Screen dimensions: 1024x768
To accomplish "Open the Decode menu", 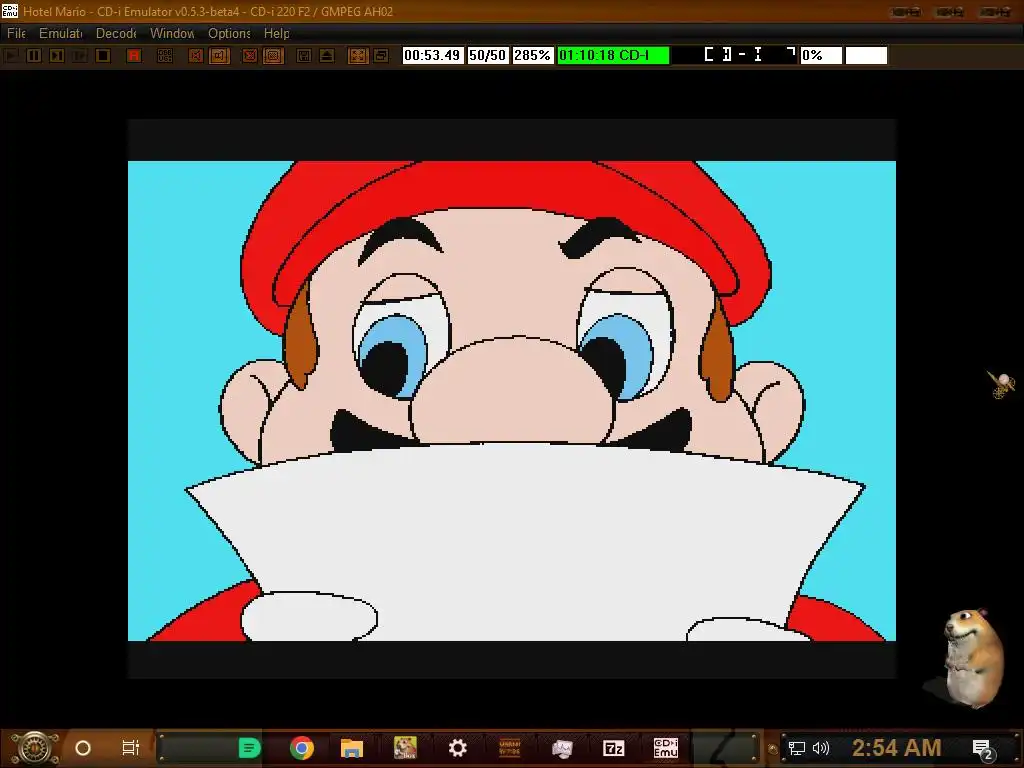I will click(x=116, y=33).
